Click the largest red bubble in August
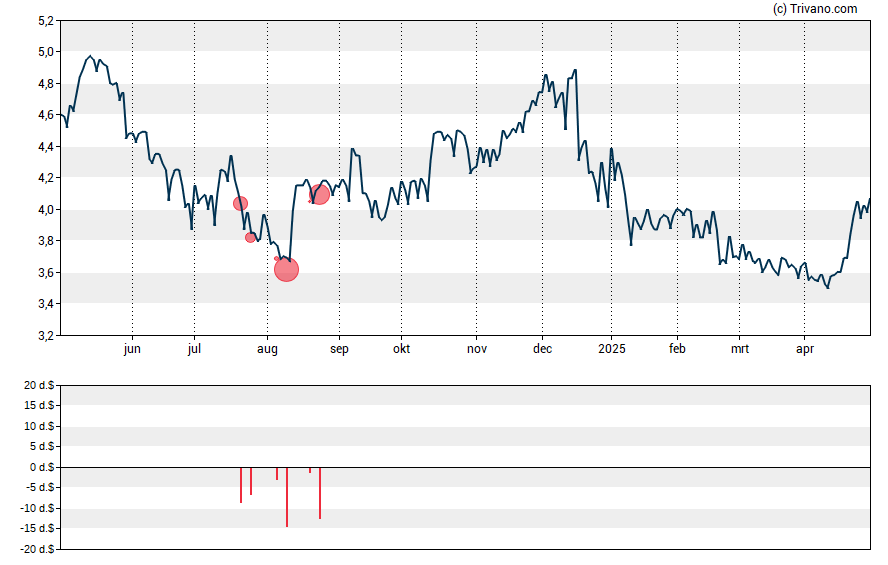The height and width of the screenshot is (565, 888). 286,269
